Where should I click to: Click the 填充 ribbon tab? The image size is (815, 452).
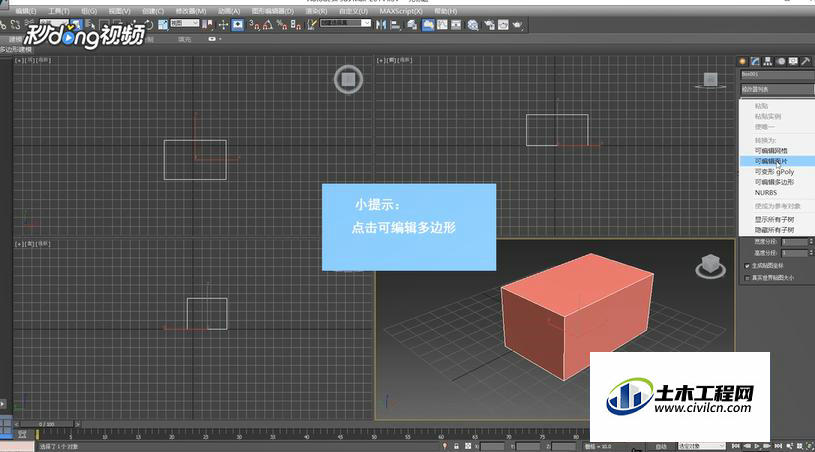[185, 39]
